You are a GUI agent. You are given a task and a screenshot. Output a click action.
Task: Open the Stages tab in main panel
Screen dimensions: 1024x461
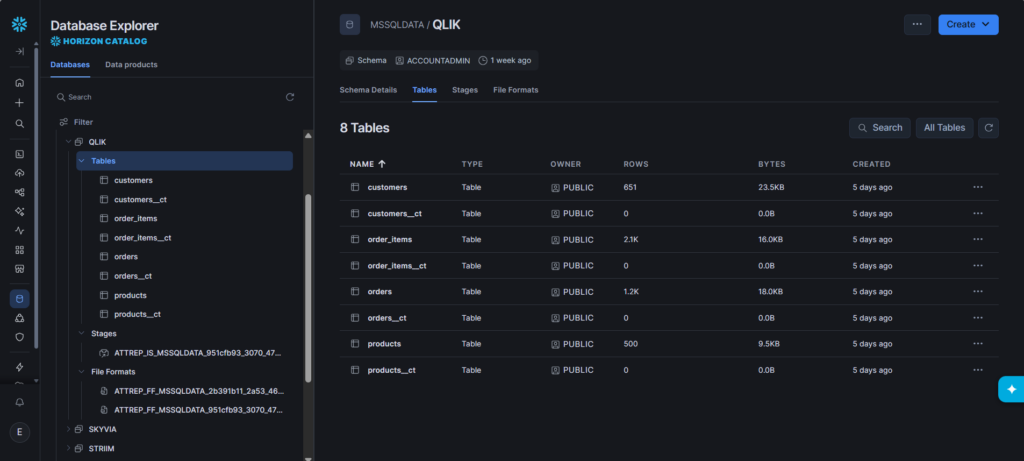click(465, 90)
